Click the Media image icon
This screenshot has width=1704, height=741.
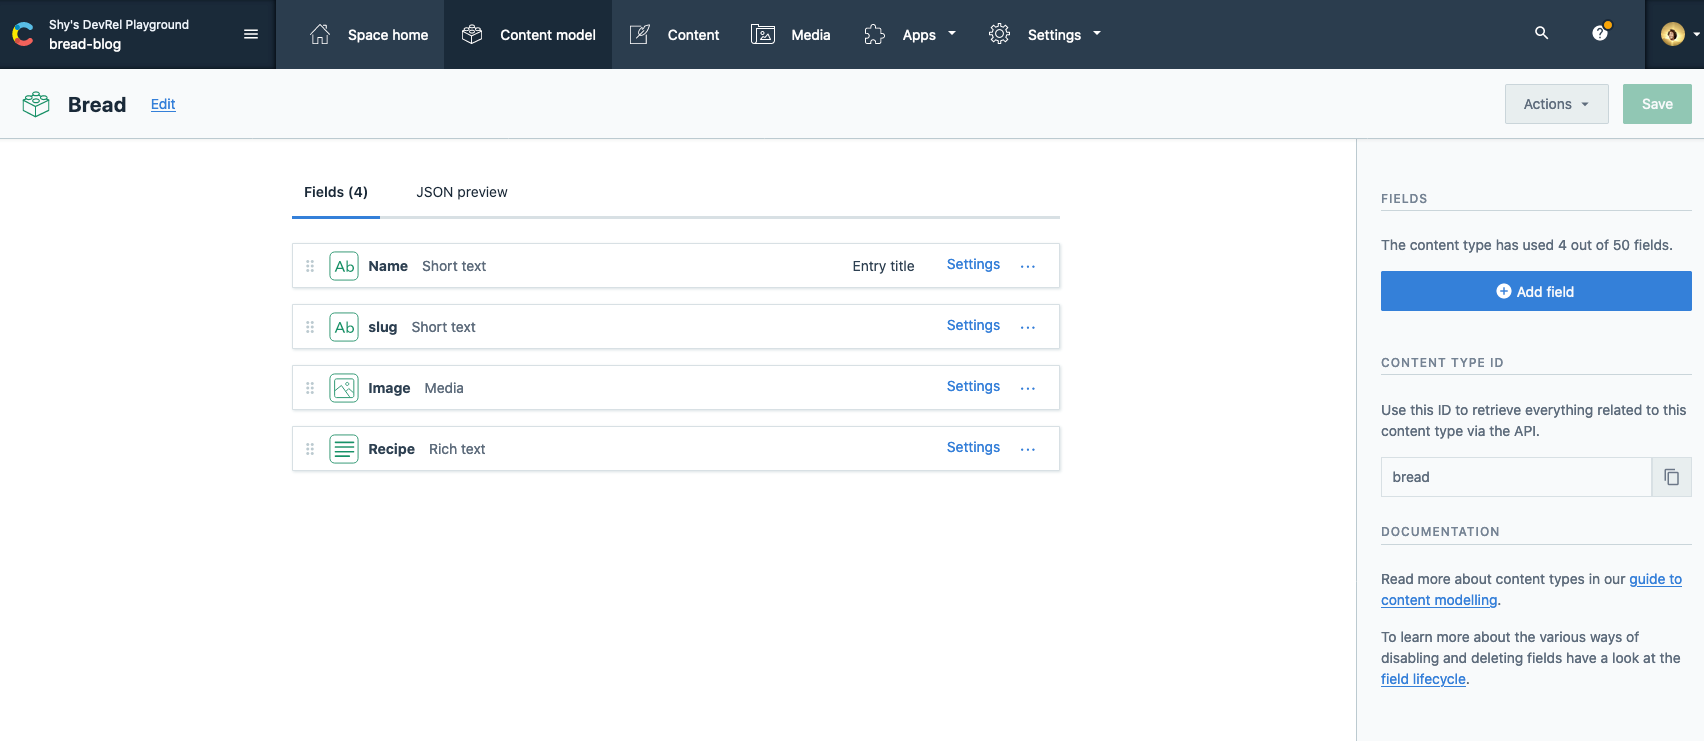[763, 34]
